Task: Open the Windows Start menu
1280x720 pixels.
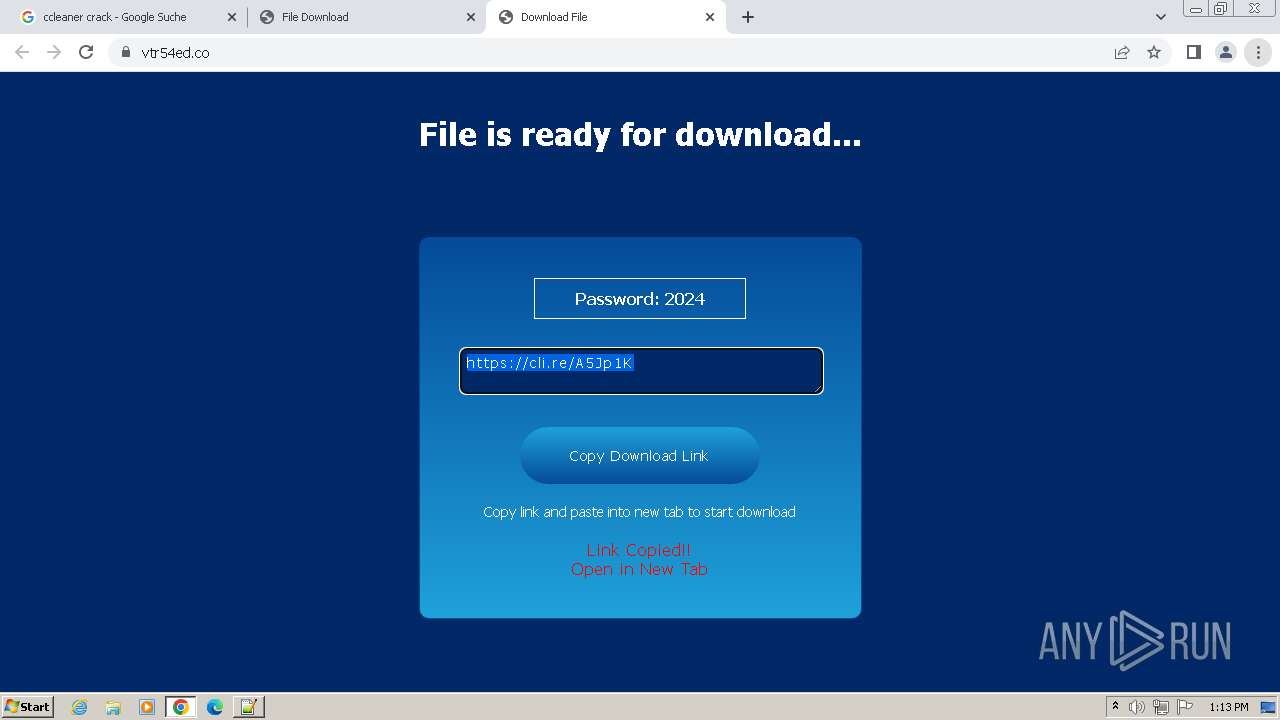Action: [28, 707]
